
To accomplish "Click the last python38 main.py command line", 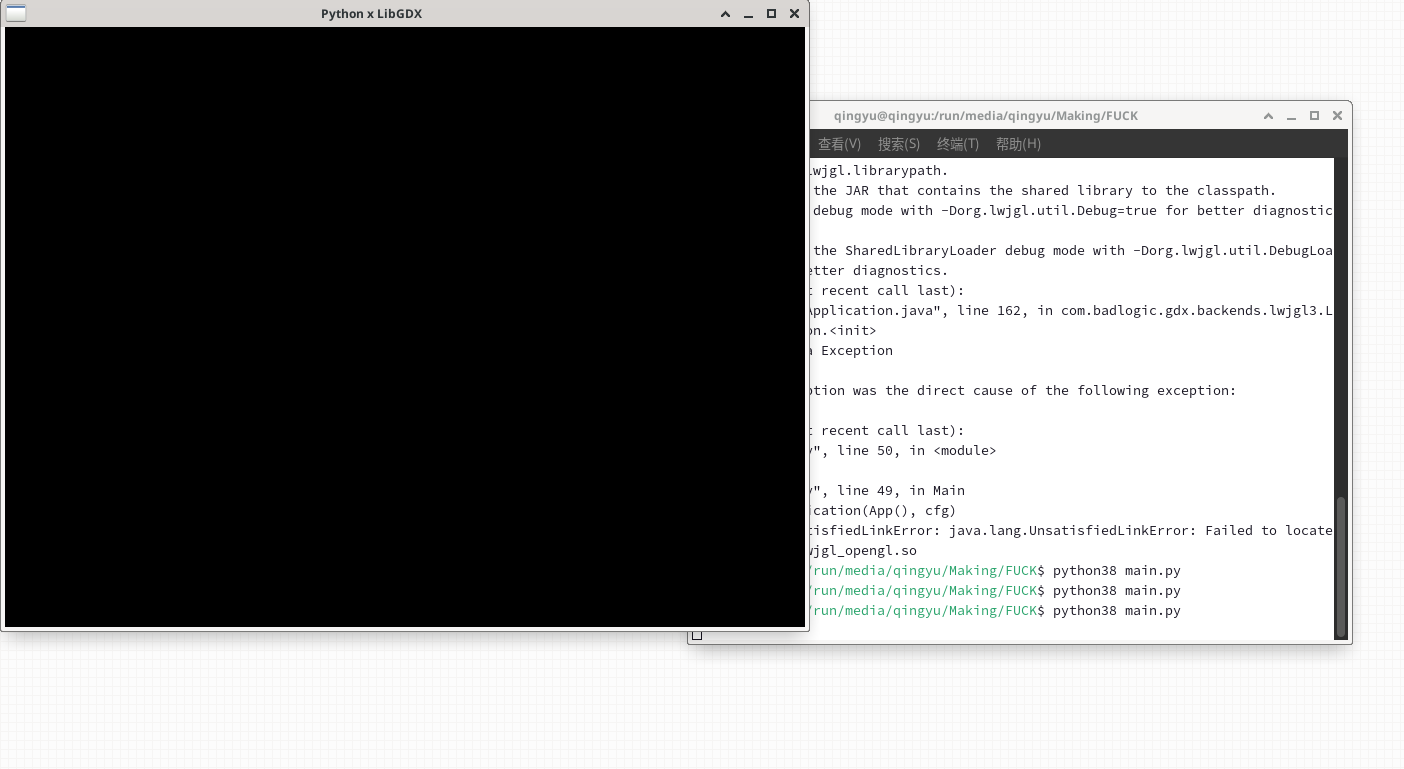I will pos(1116,611).
